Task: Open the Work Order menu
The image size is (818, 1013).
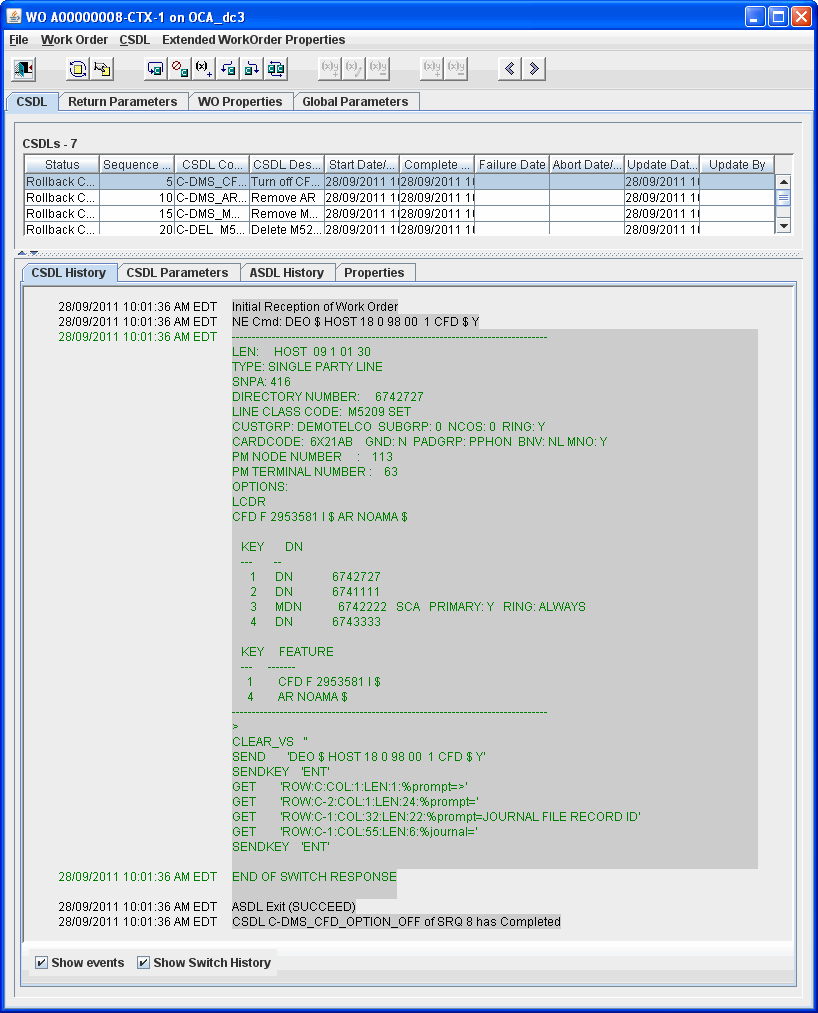Action: [74, 39]
